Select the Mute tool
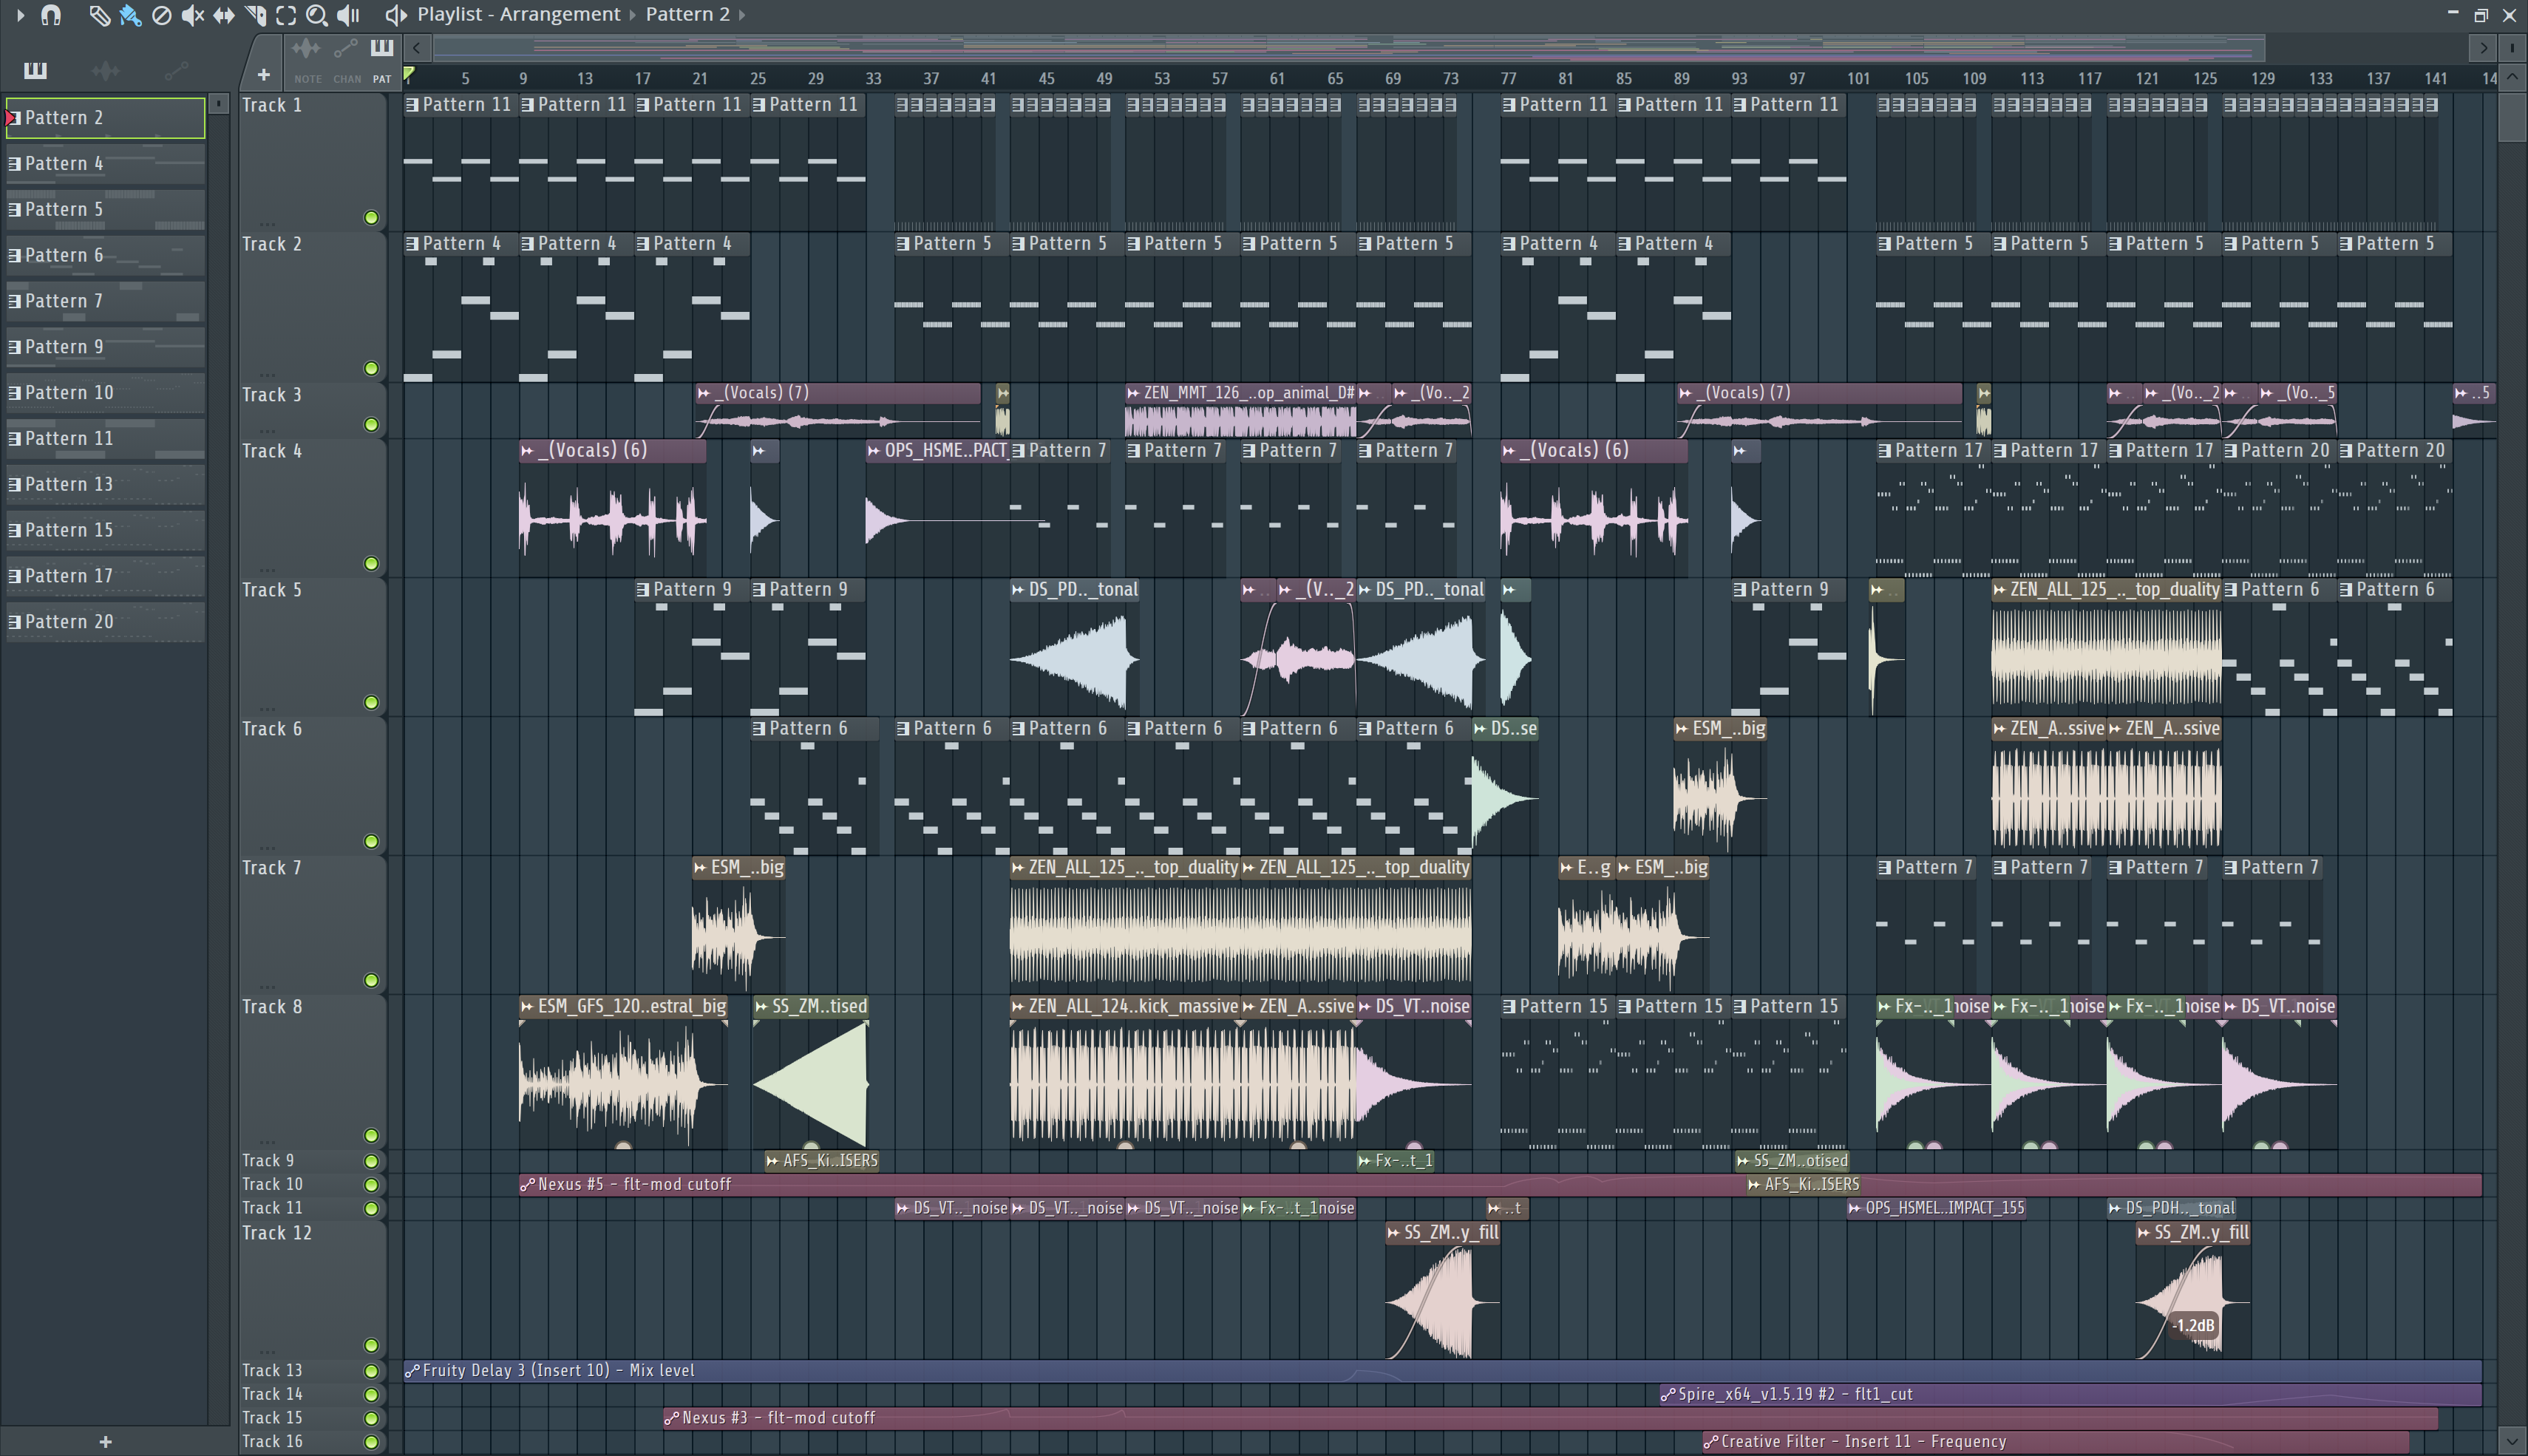This screenshot has width=2528, height=1456. 192,15
